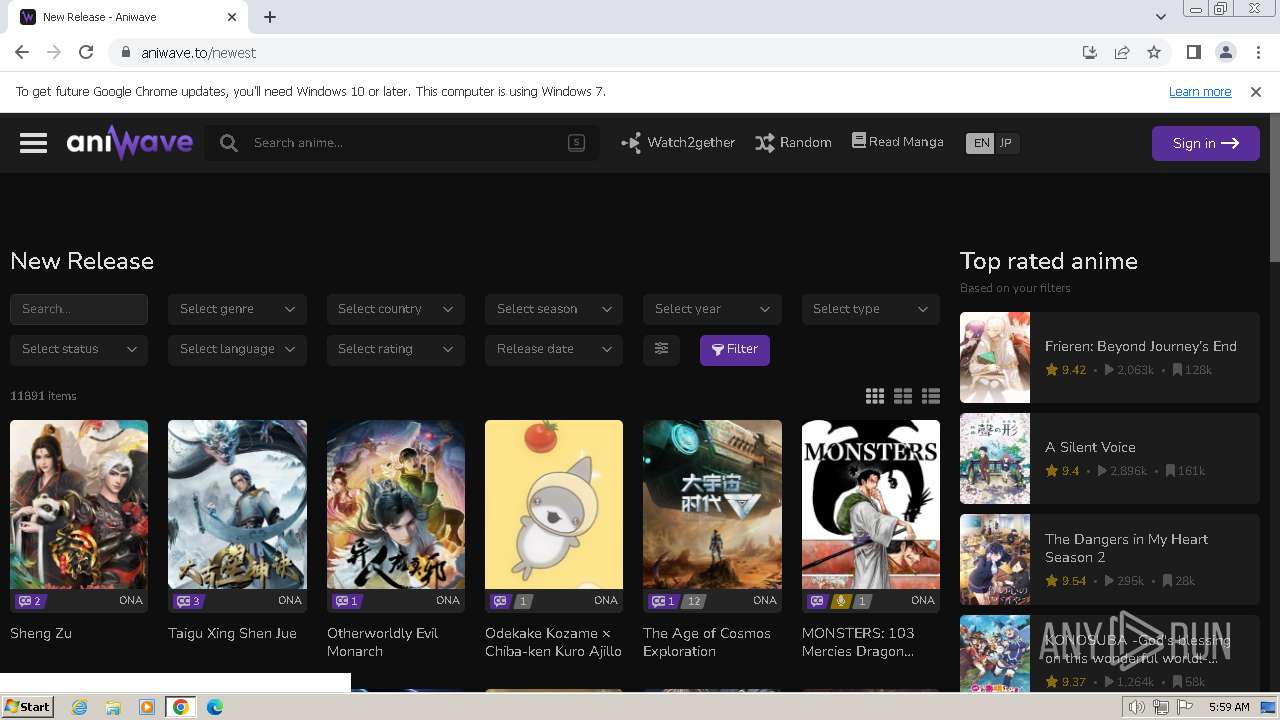Close the New Release - Aniwave tab
The image size is (1280, 720).
tap(232, 17)
